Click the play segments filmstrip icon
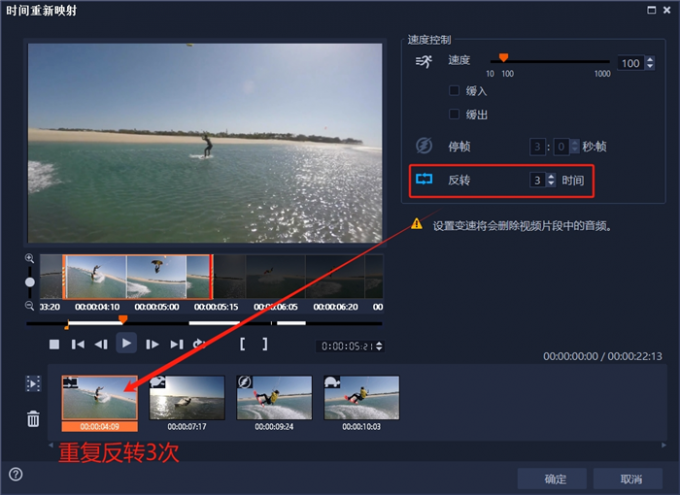The width and height of the screenshot is (680, 495). pos(33,384)
